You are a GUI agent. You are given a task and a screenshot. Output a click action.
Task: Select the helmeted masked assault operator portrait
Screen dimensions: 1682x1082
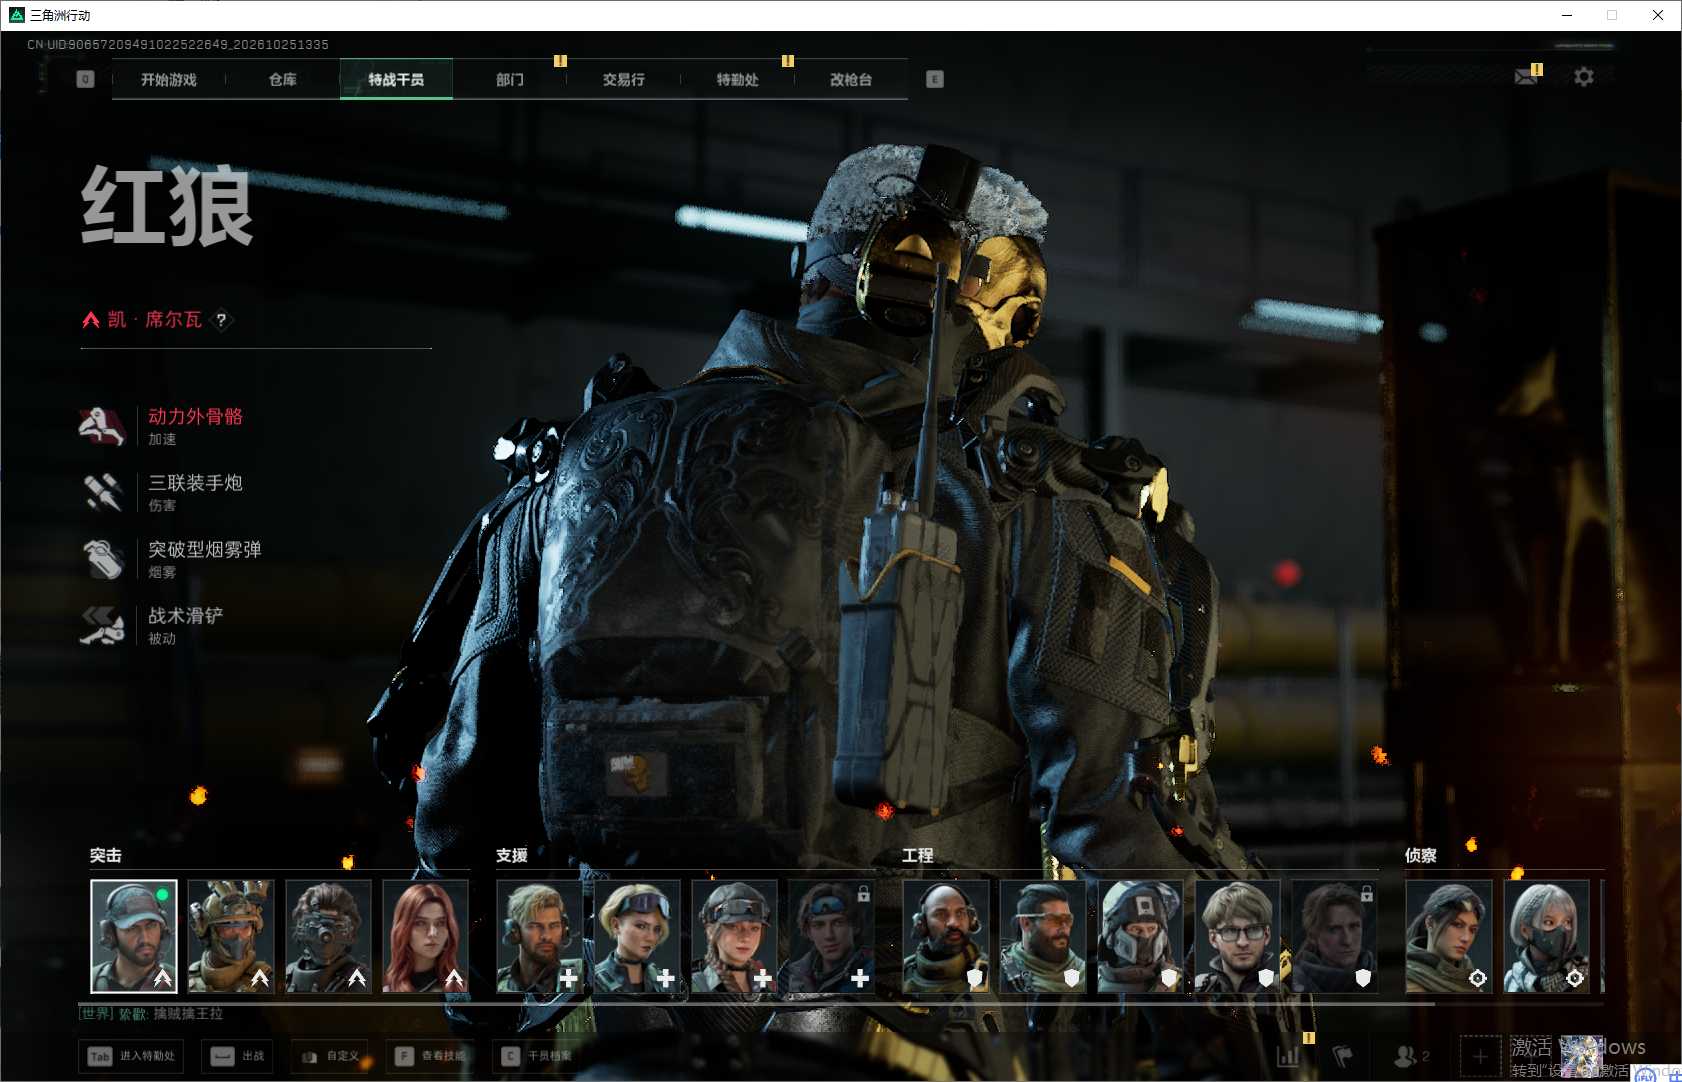(x=231, y=936)
